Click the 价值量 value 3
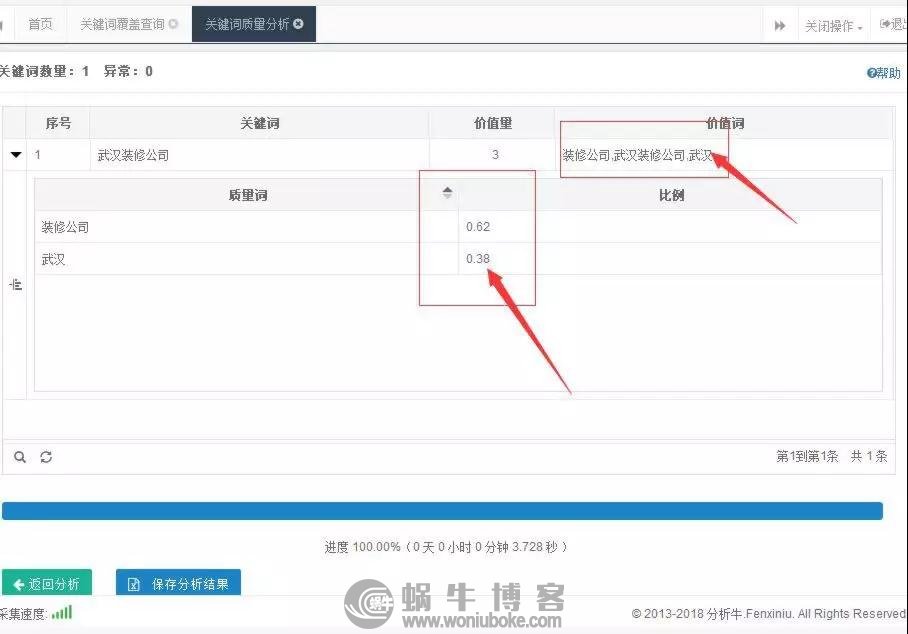 (495, 155)
